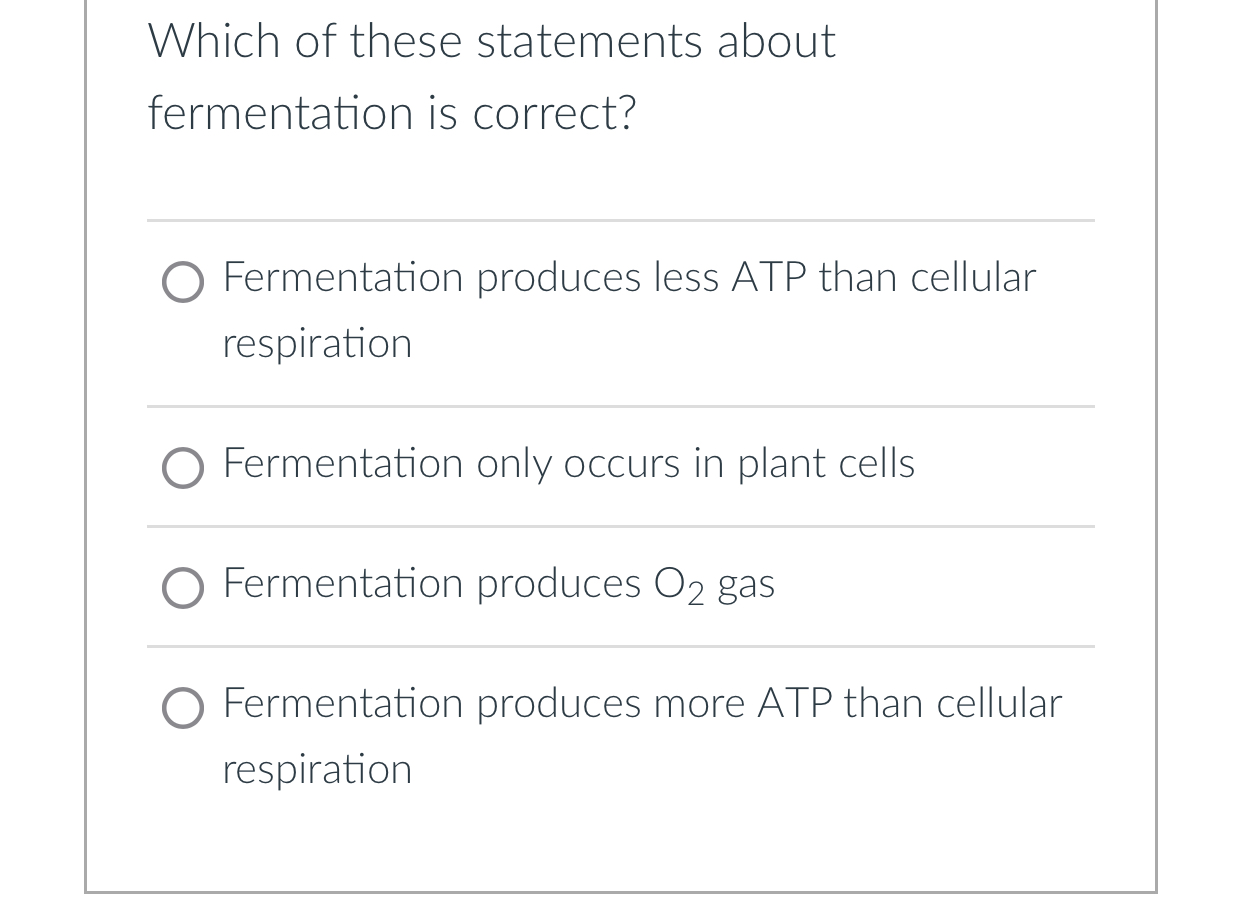
Task: Click the answer row mentioning less ATP
Action: tap(628, 310)
